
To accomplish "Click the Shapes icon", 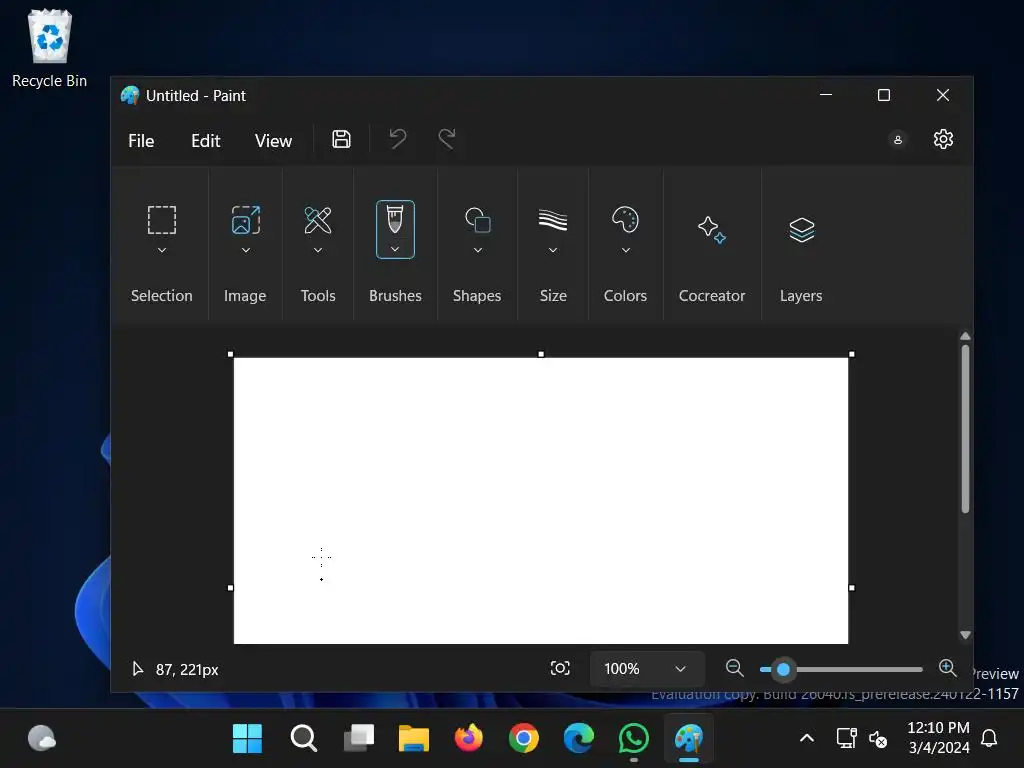I will (477, 220).
